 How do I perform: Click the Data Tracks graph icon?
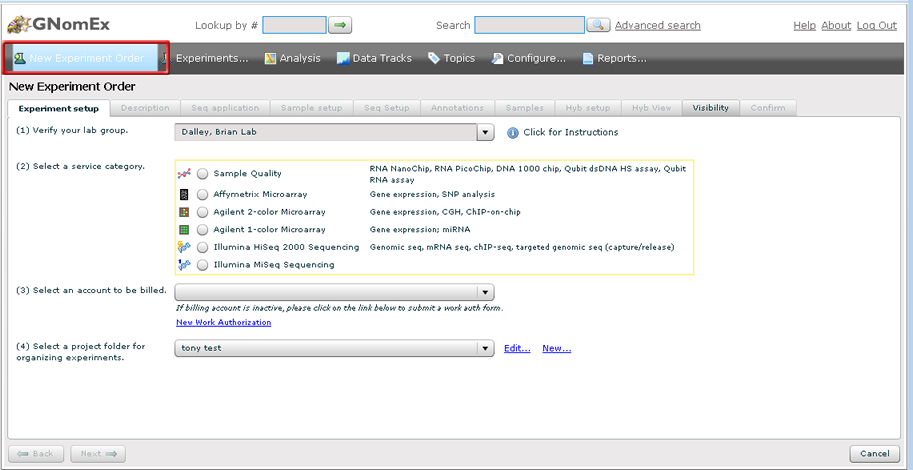[343, 58]
